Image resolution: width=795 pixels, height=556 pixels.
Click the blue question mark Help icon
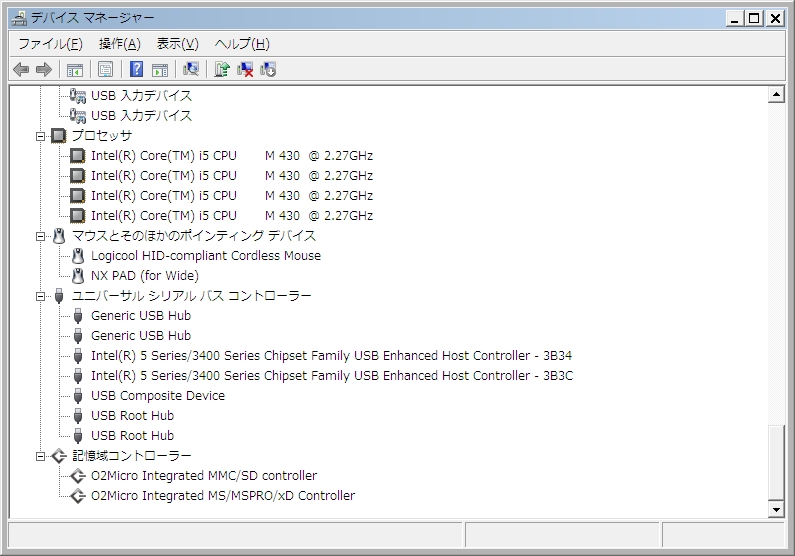click(136, 69)
